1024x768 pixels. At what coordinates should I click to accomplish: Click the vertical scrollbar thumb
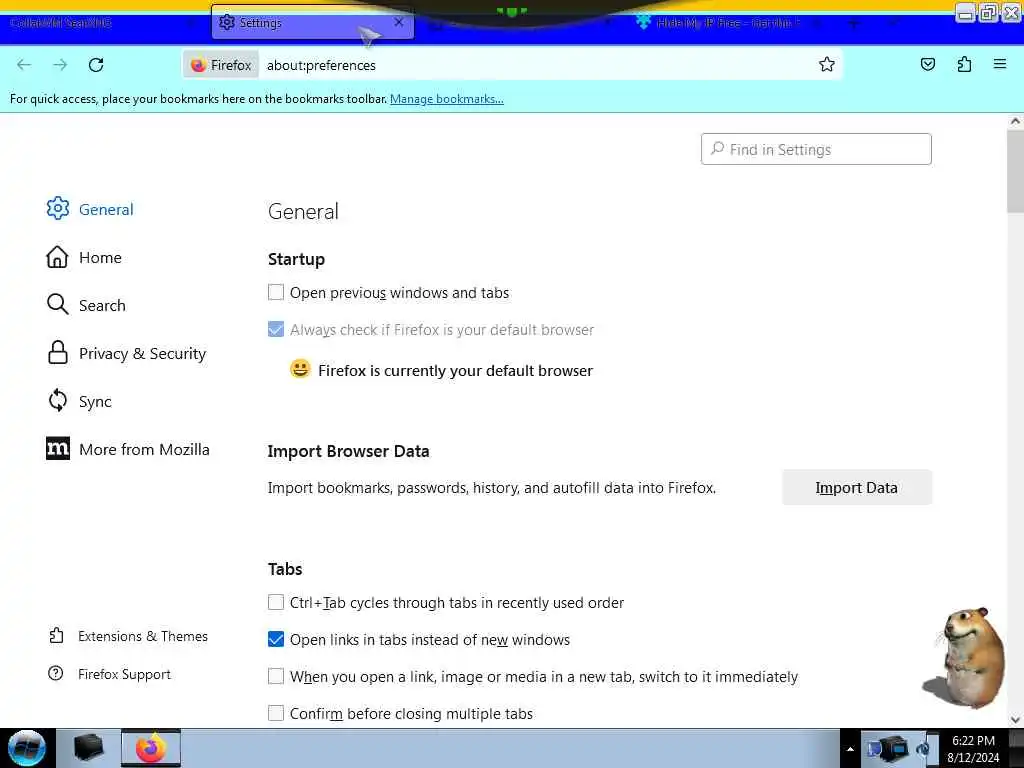[1015, 170]
